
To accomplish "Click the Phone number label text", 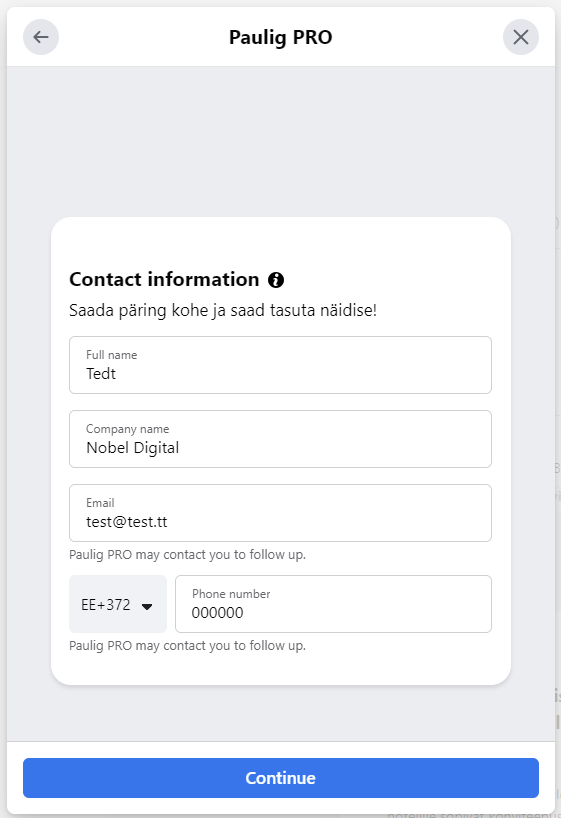I will click(x=231, y=594).
